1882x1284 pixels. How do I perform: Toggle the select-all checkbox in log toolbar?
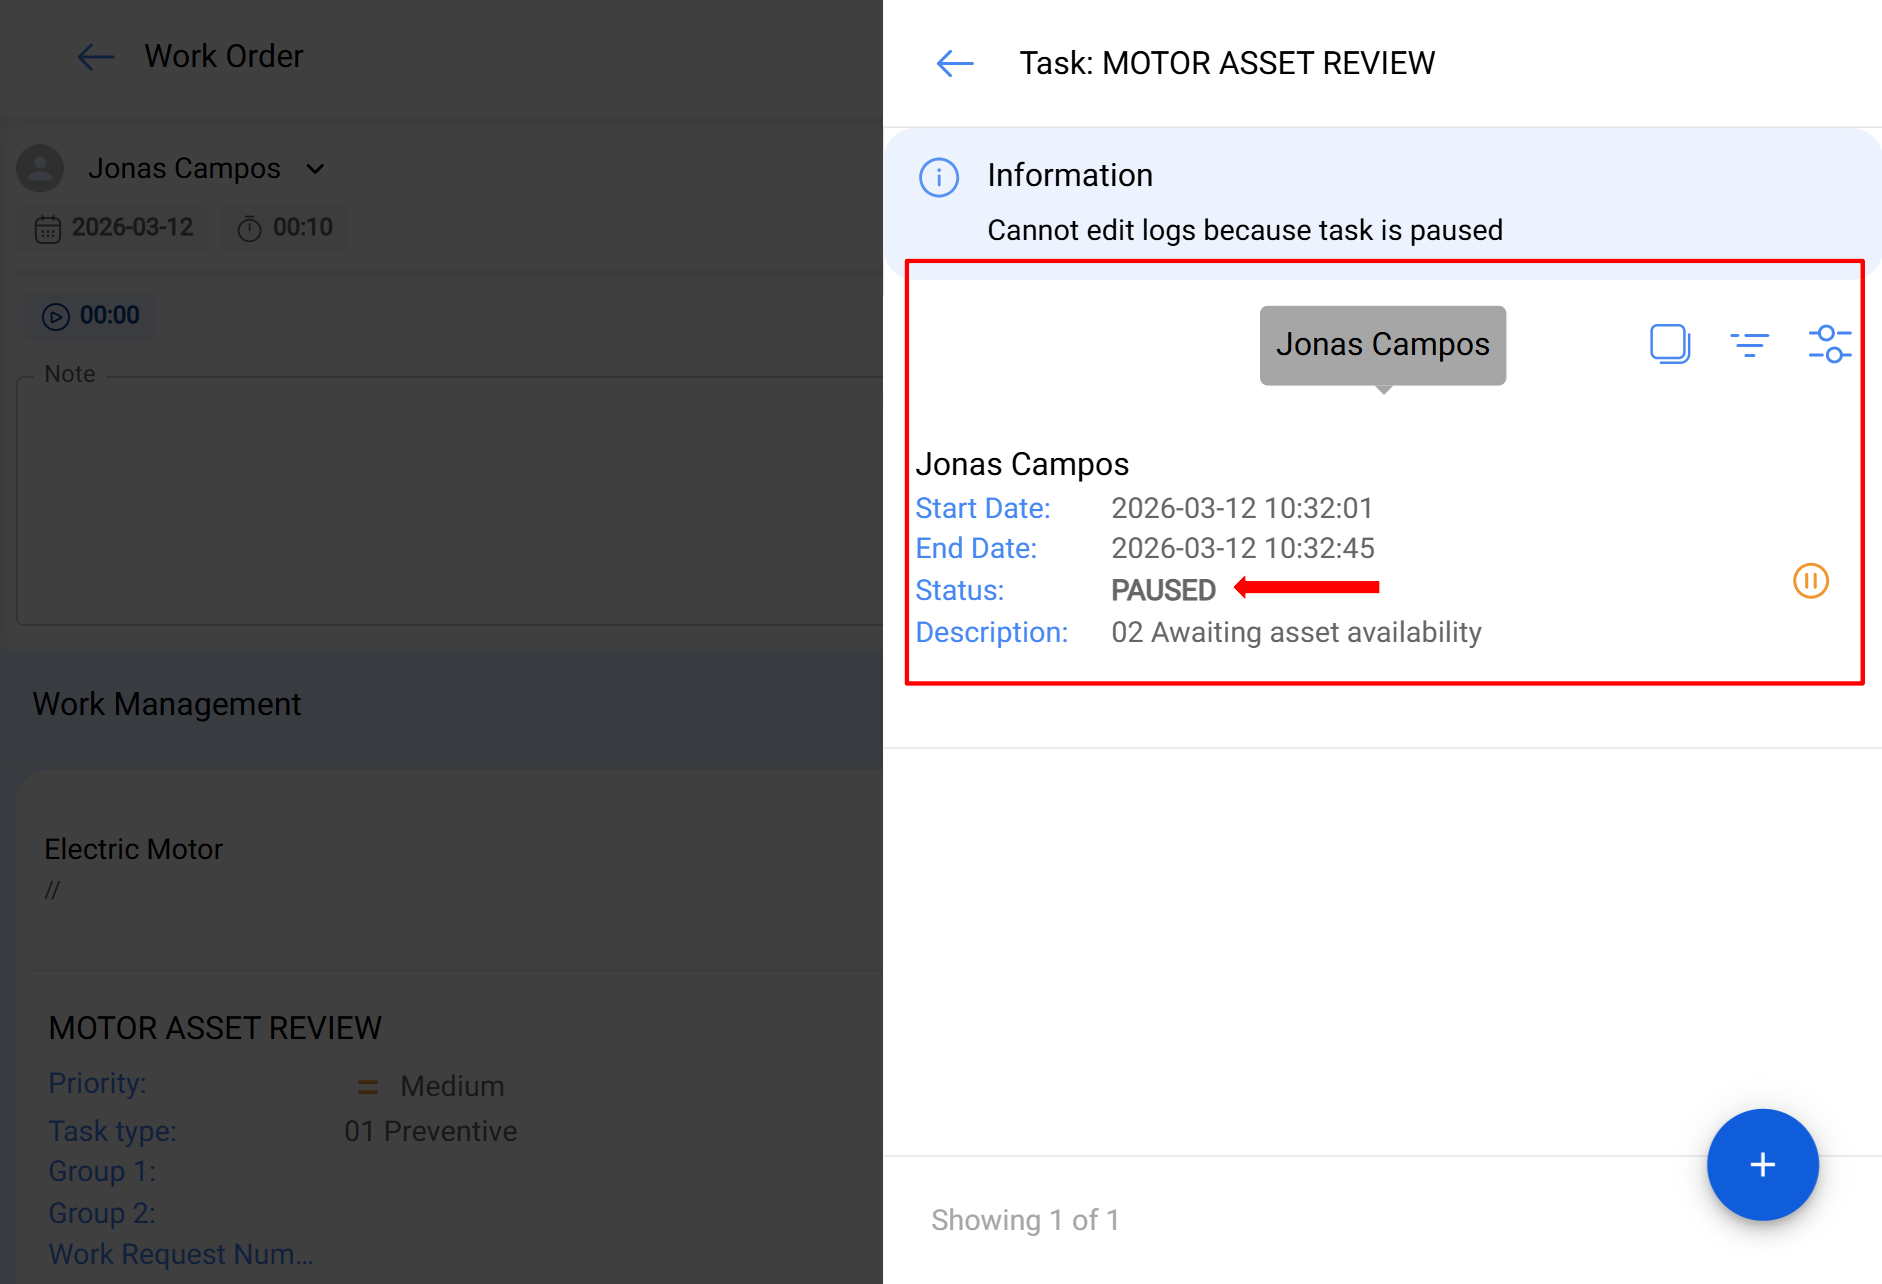(1669, 345)
